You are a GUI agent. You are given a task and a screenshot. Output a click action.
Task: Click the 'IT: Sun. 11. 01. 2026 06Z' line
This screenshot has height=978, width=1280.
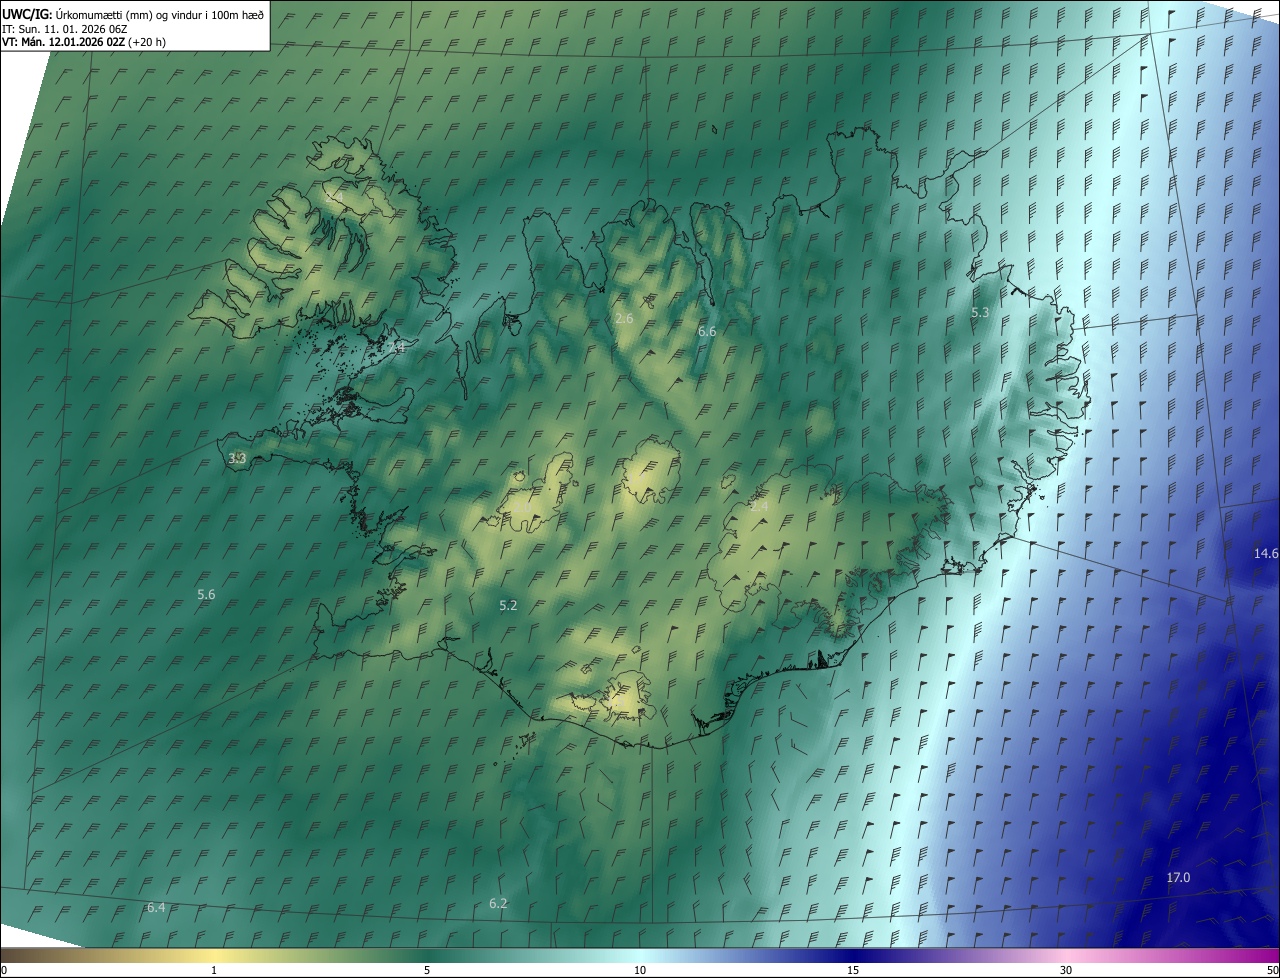coord(66,28)
